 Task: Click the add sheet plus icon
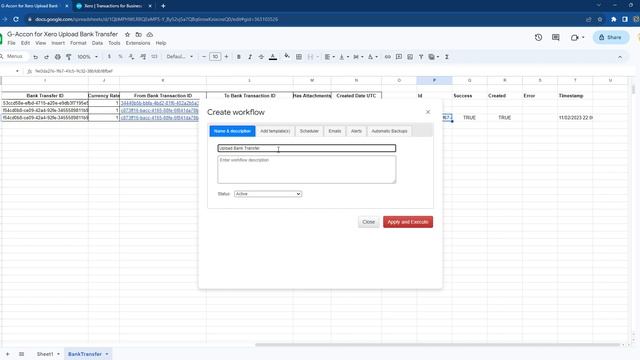click(x=8, y=354)
